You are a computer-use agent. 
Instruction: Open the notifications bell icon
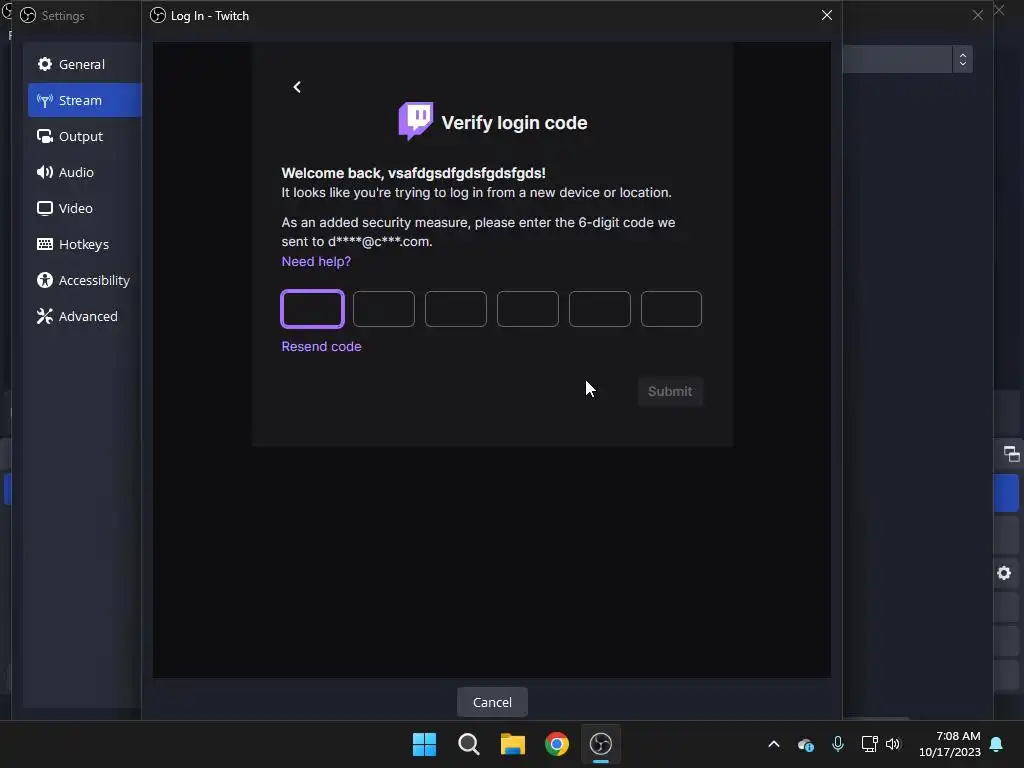pos(997,744)
